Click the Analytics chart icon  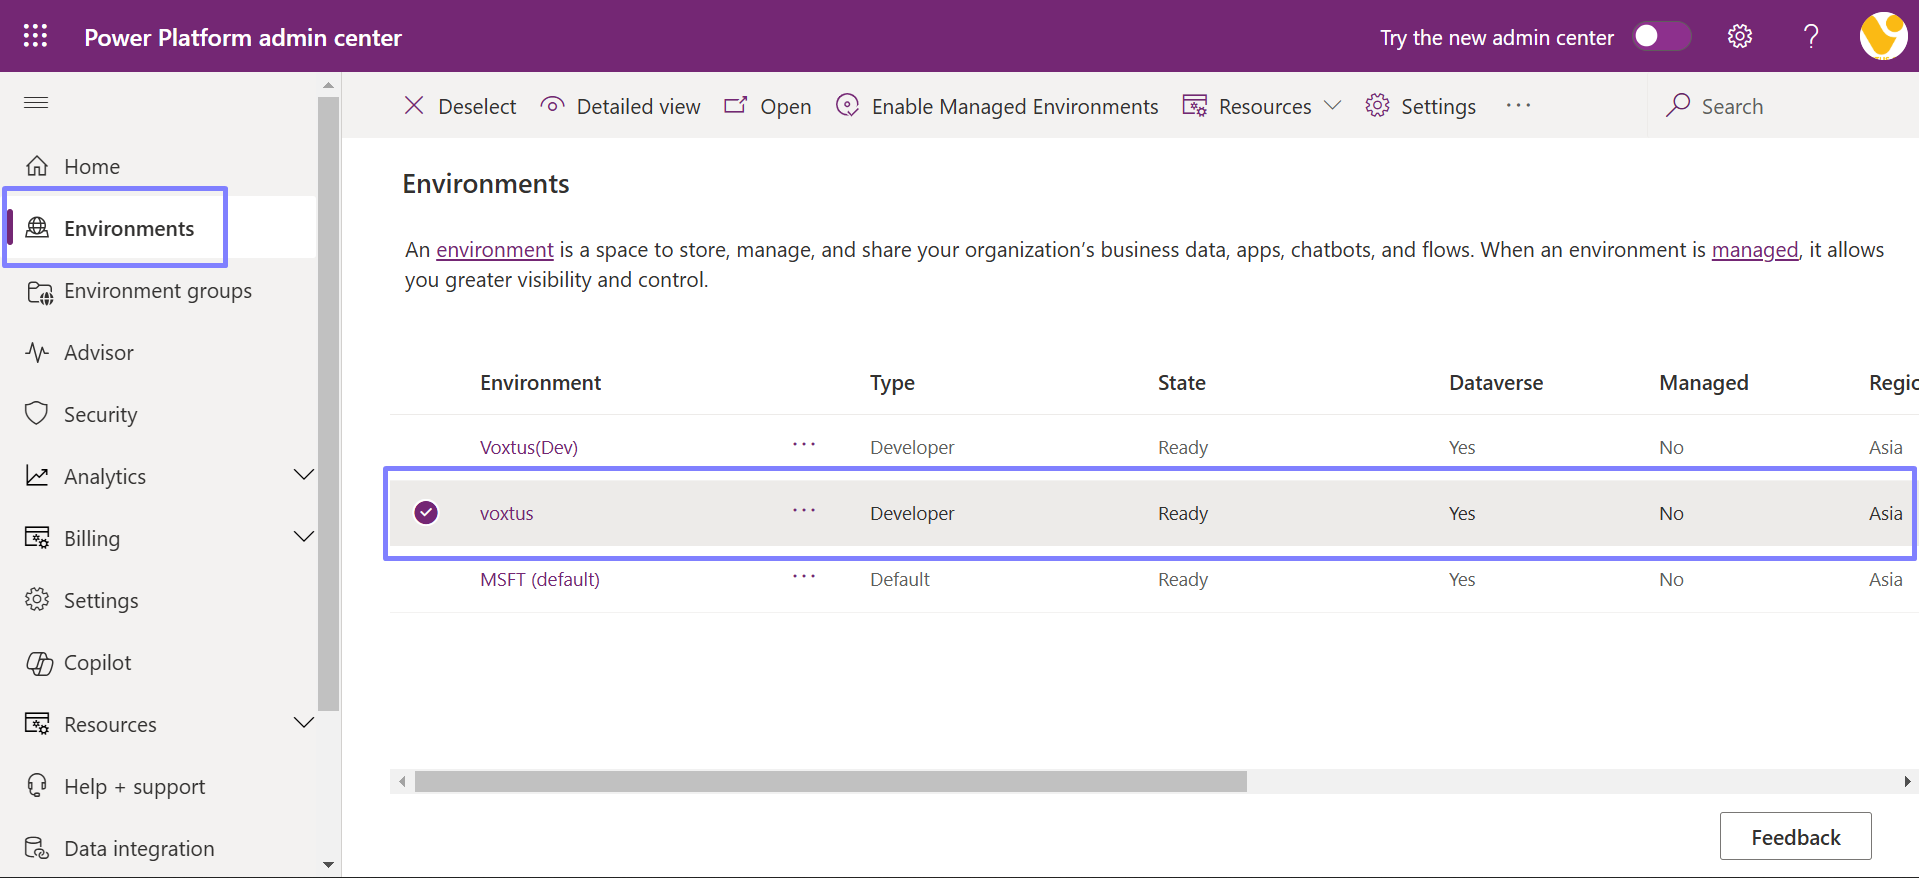[37, 475]
